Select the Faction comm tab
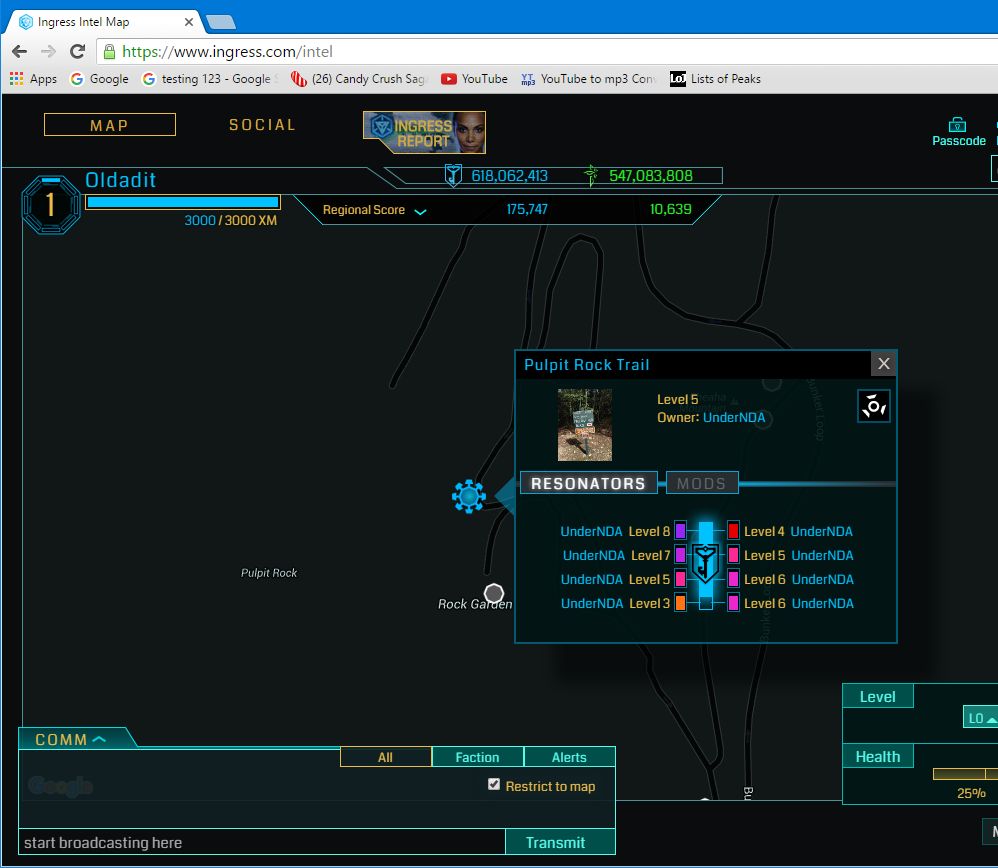Image resolution: width=998 pixels, height=868 pixels. (477, 757)
